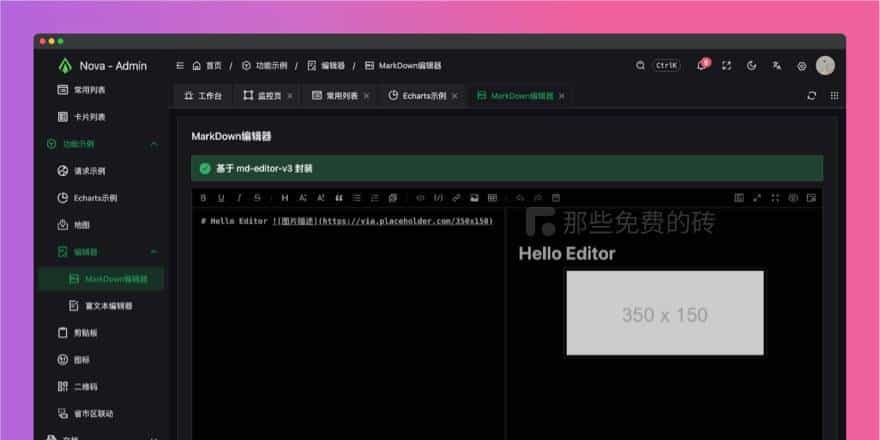The image size is (880, 440).
Task: Click the Nova - Admin logo
Action: click(102, 66)
